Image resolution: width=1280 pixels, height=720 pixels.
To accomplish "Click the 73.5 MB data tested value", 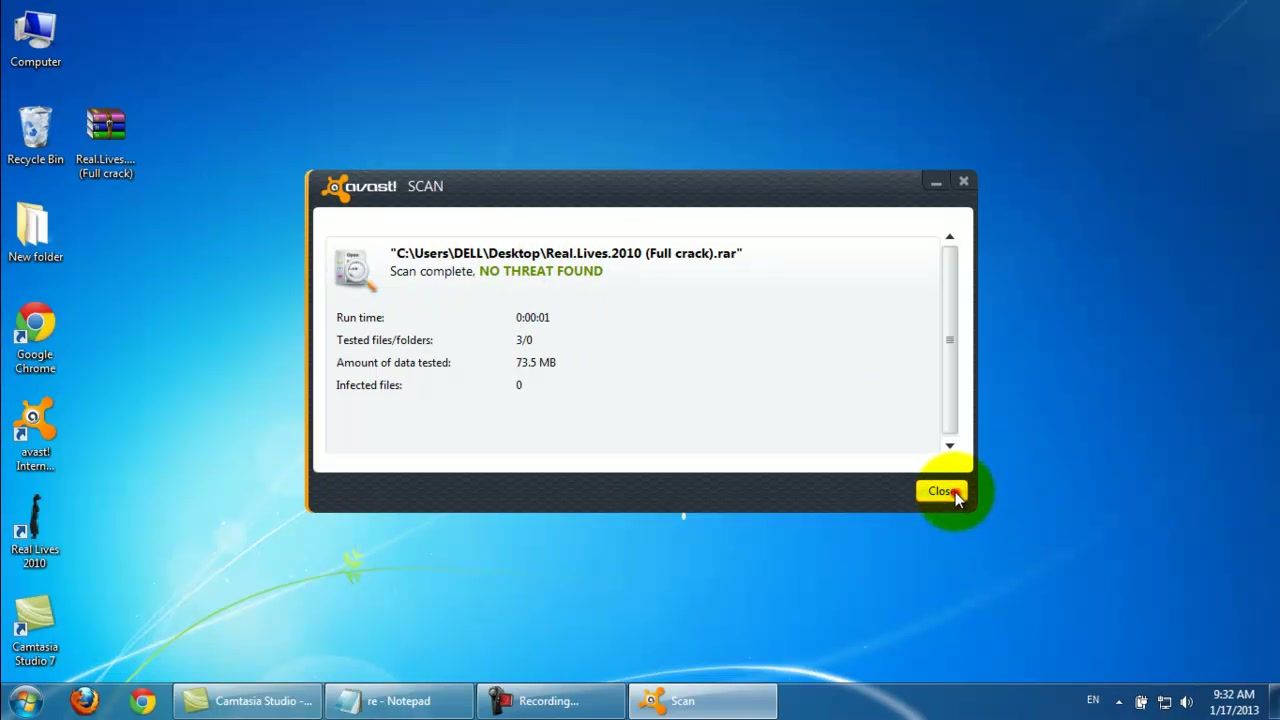I will pyautogui.click(x=536, y=363).
